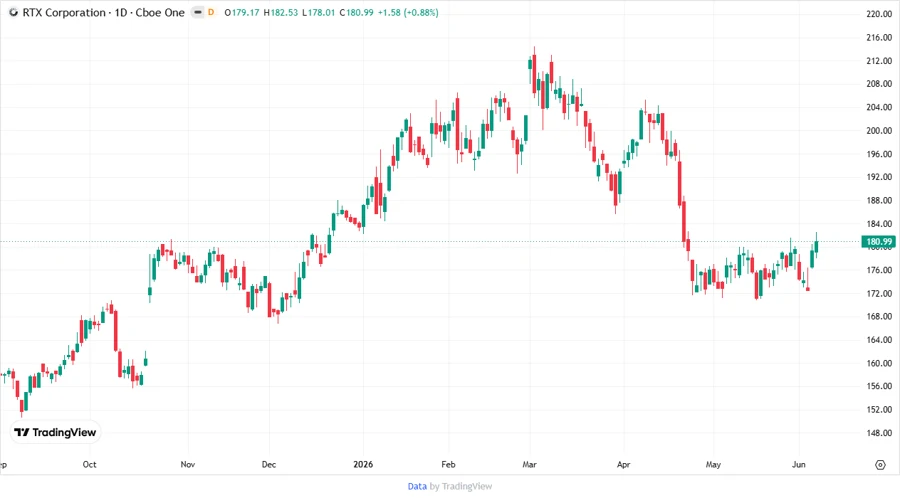
Task: Click the close value C180.99
Action: (356, 13)
